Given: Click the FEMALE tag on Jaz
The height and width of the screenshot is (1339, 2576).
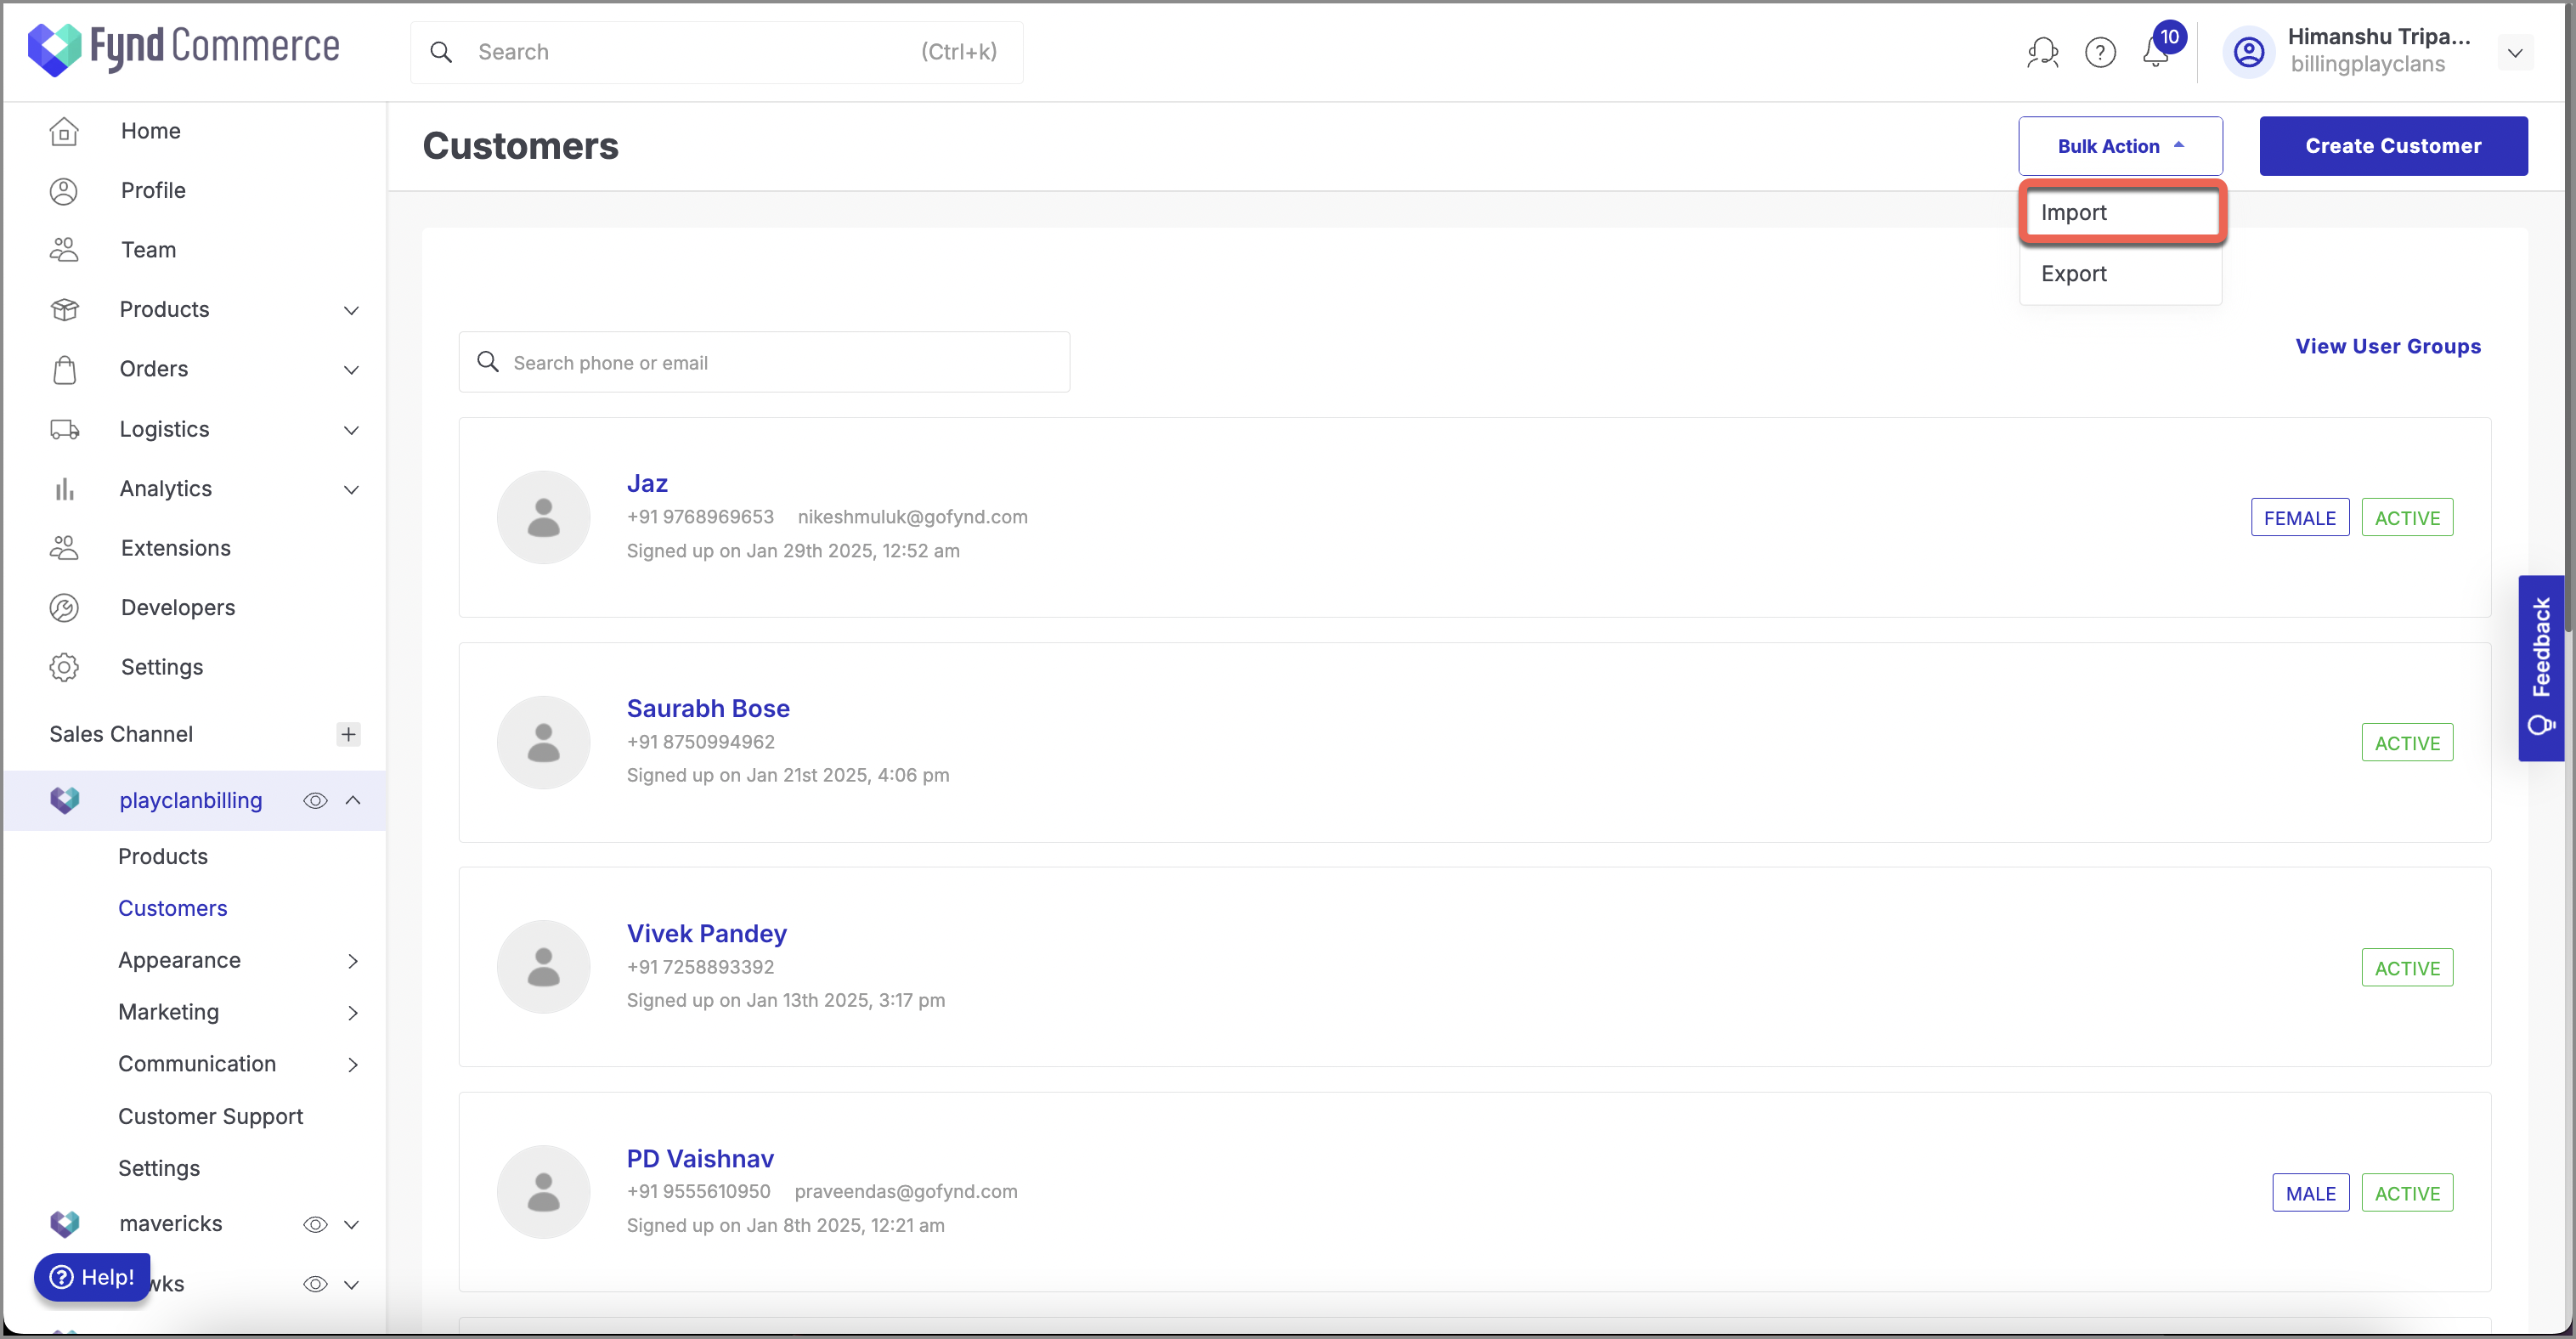Looking at the screenshot, I should [2299, 518].
